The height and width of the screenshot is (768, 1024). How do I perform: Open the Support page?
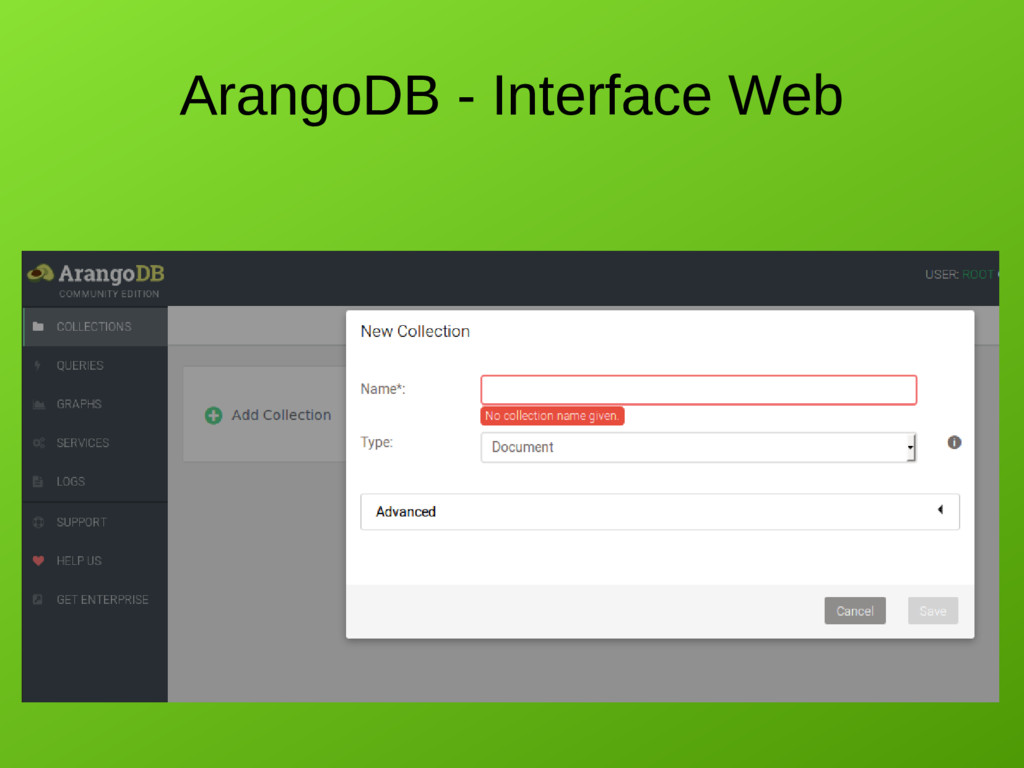tap(95, 522)
